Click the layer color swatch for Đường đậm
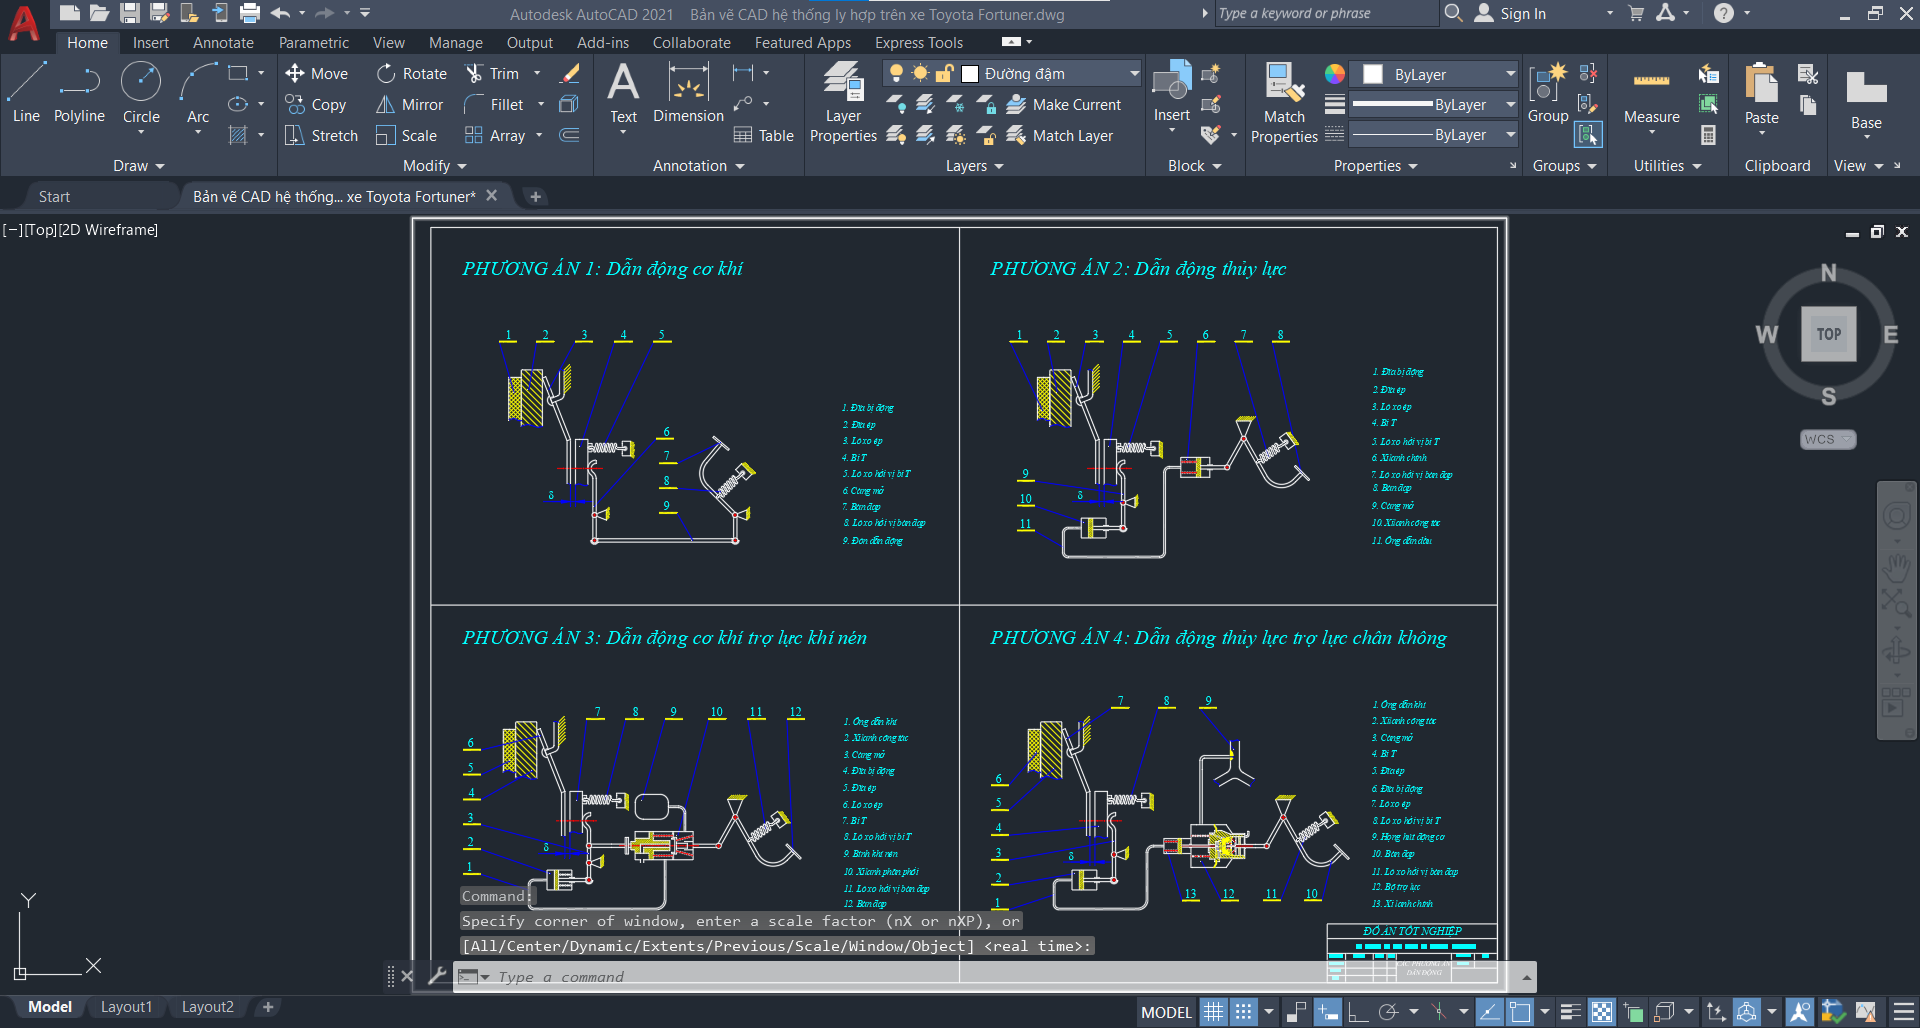Image resolution: width=1920 pixels, height=1028 pixels. 969,73
